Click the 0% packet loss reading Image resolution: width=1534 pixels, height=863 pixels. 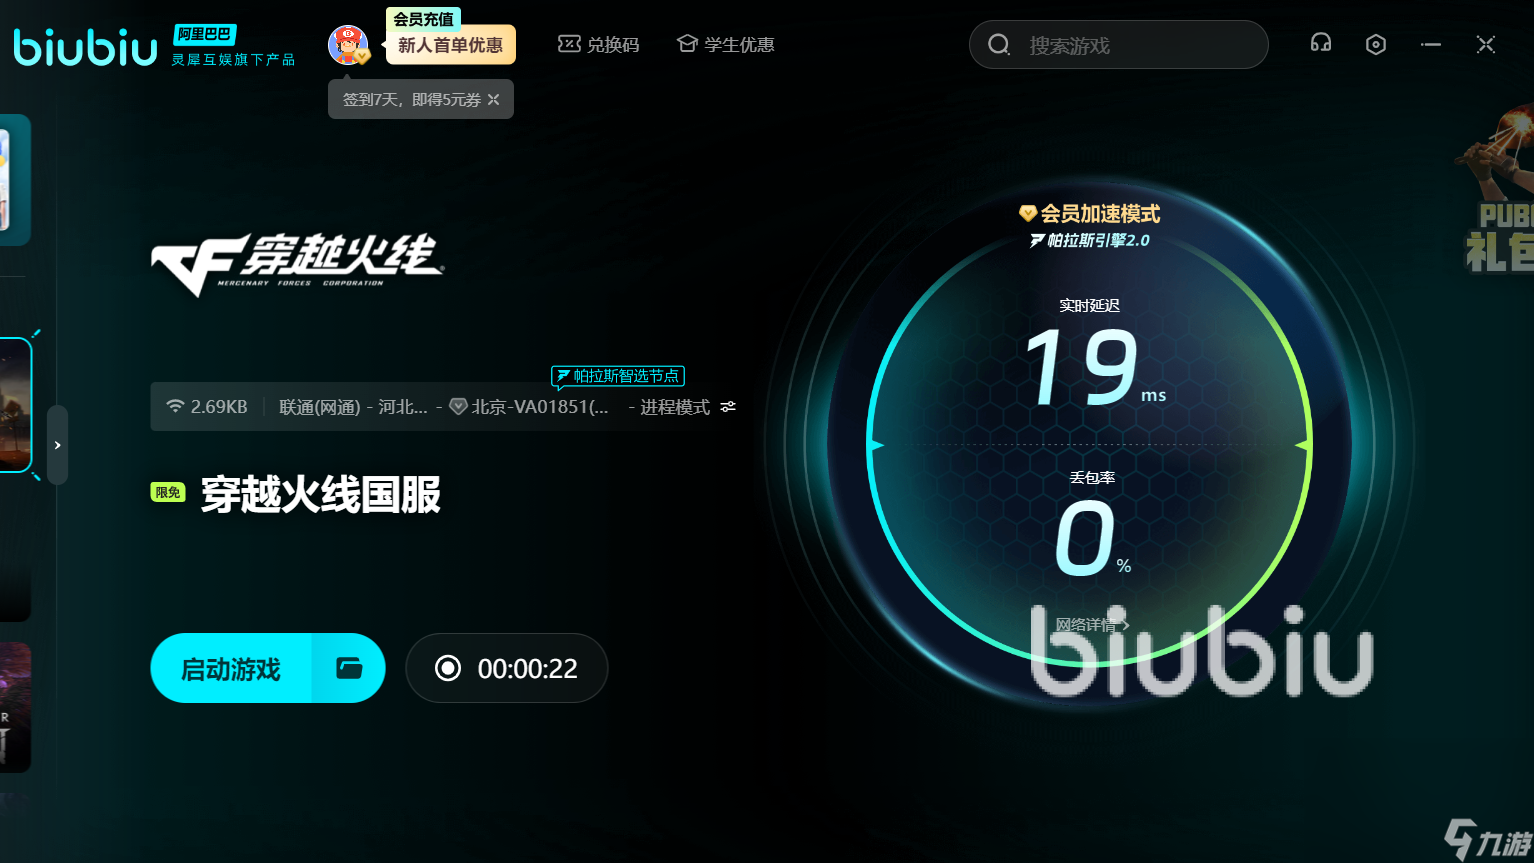1092,539
